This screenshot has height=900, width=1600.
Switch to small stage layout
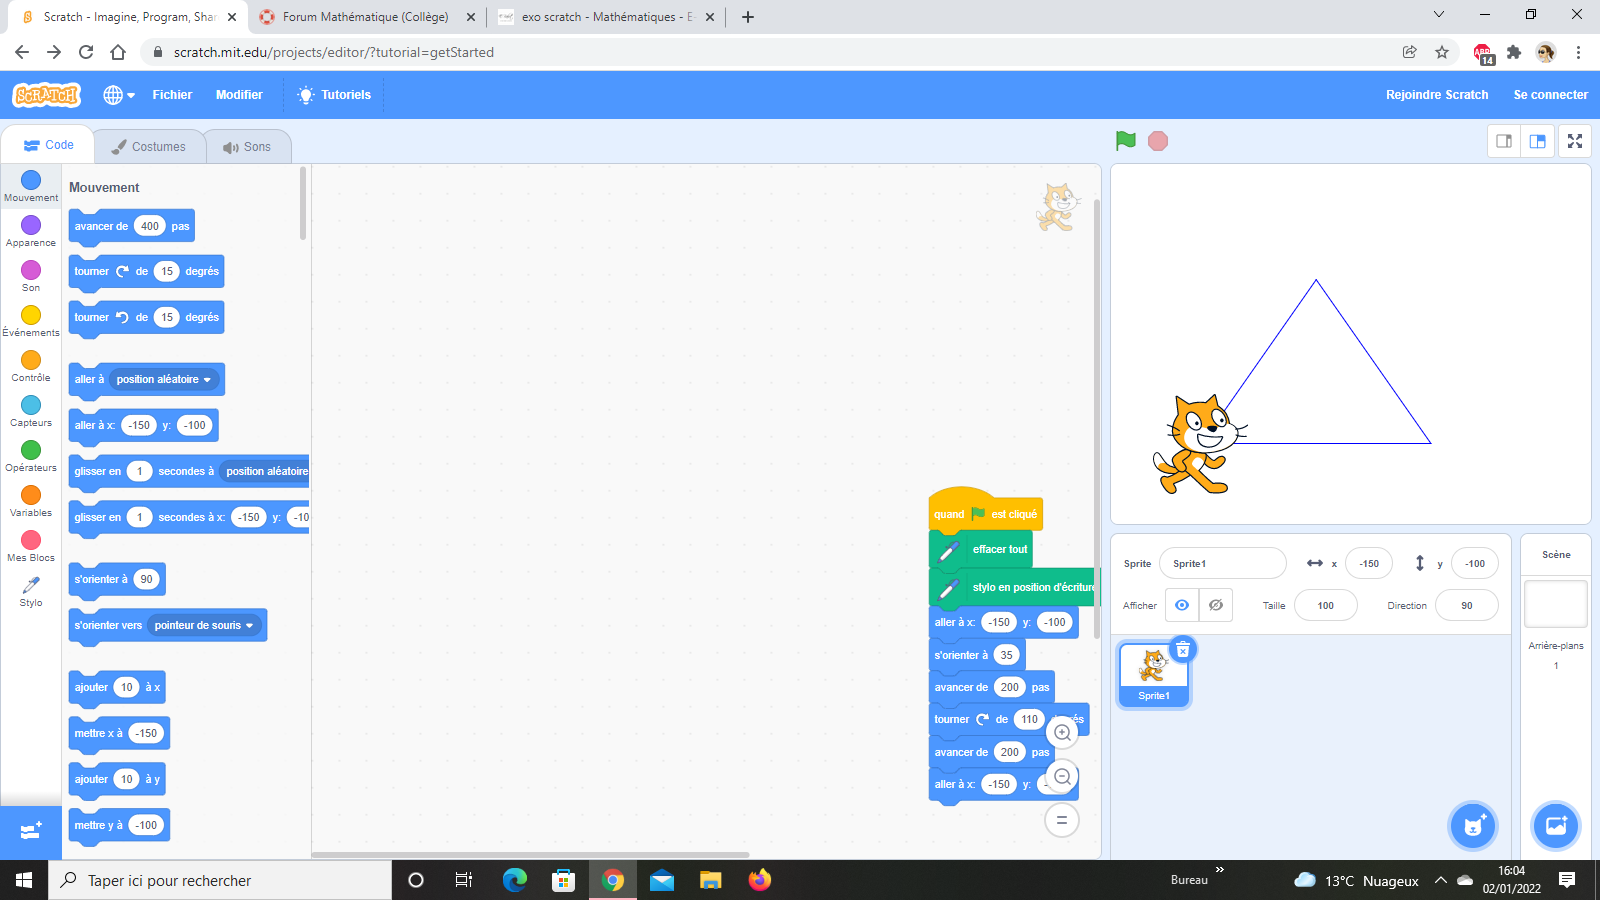pyautogui.click(x=1504, y=141)
